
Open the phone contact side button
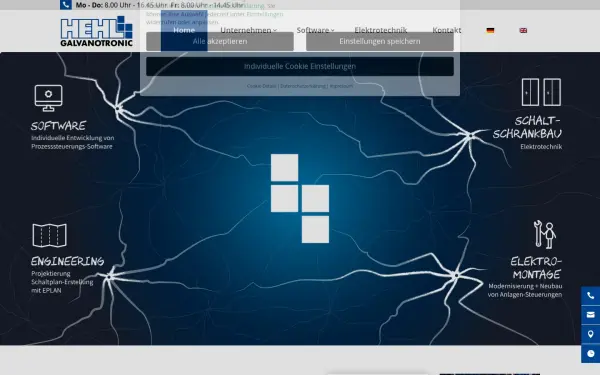coord(590,296)
